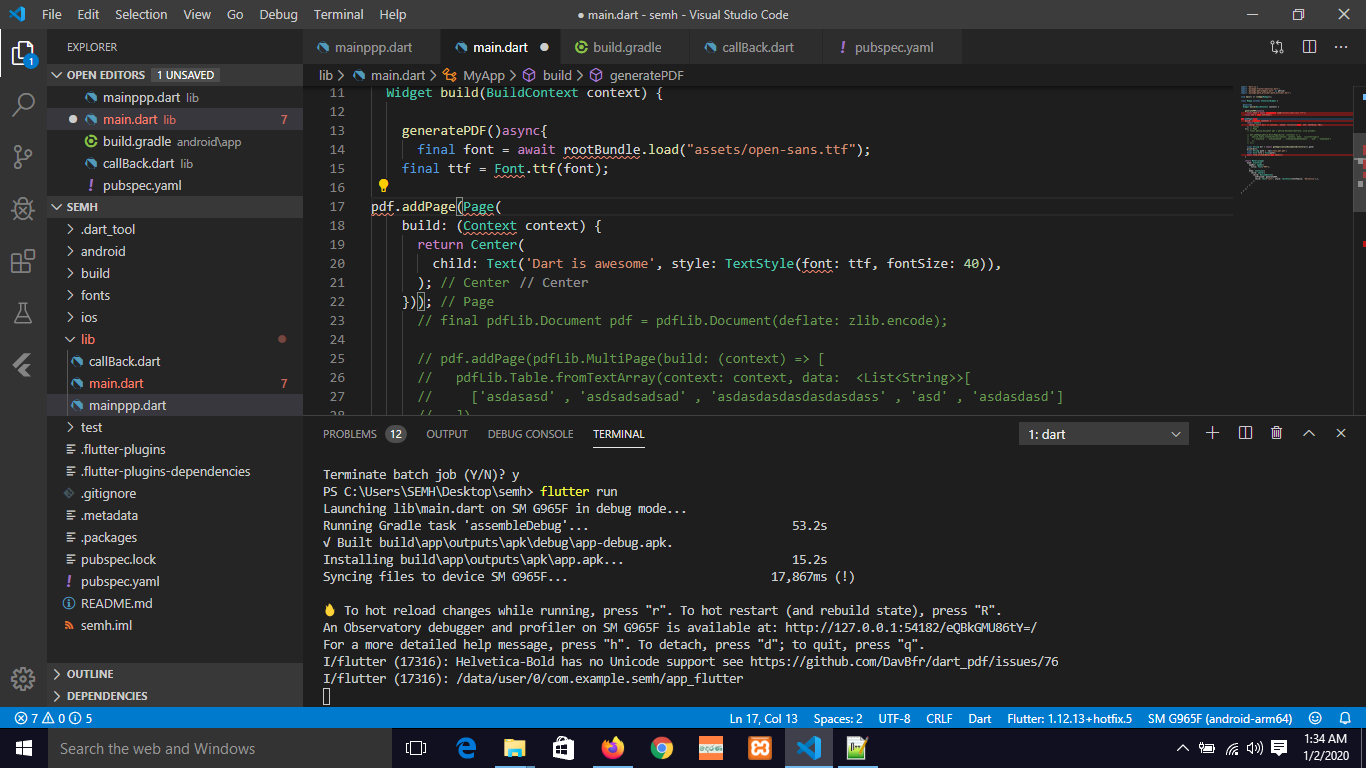Open the Source Control view icon
Viewport: 1366px width, 768px height.
(x=23, y=156)
